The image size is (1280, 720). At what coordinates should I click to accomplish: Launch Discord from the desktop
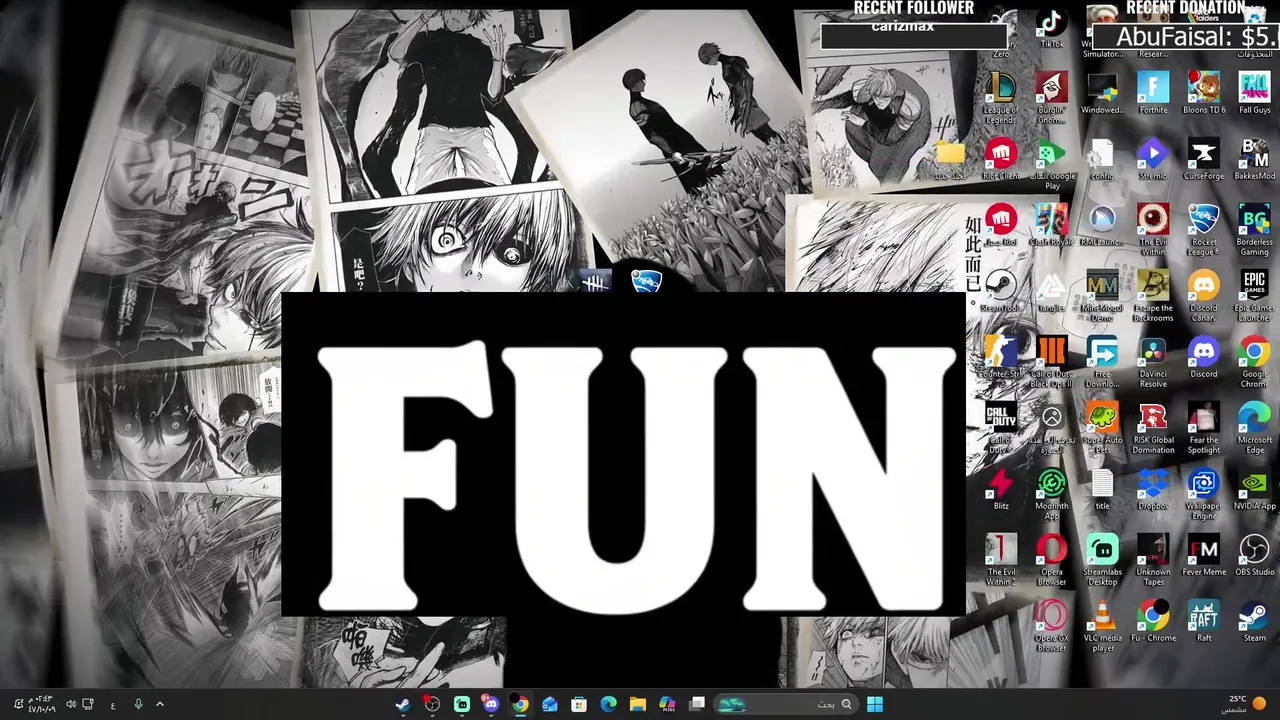[x=1204, y=357]
